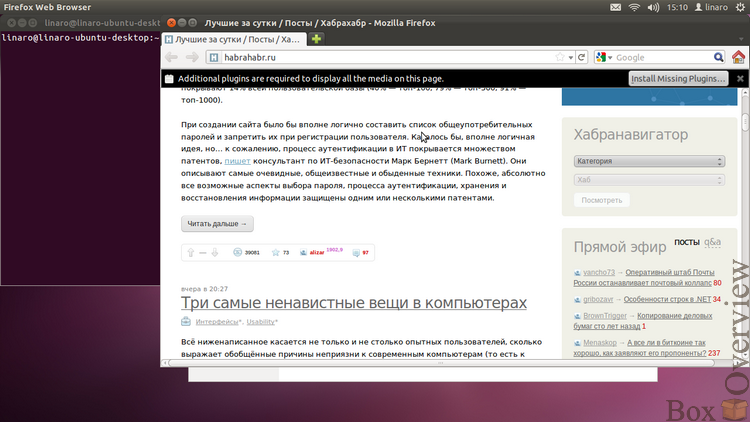Click user icon next to Menaskop
Image resolution: width=750 pixels, height=422 pixels.
click(577, 343)
